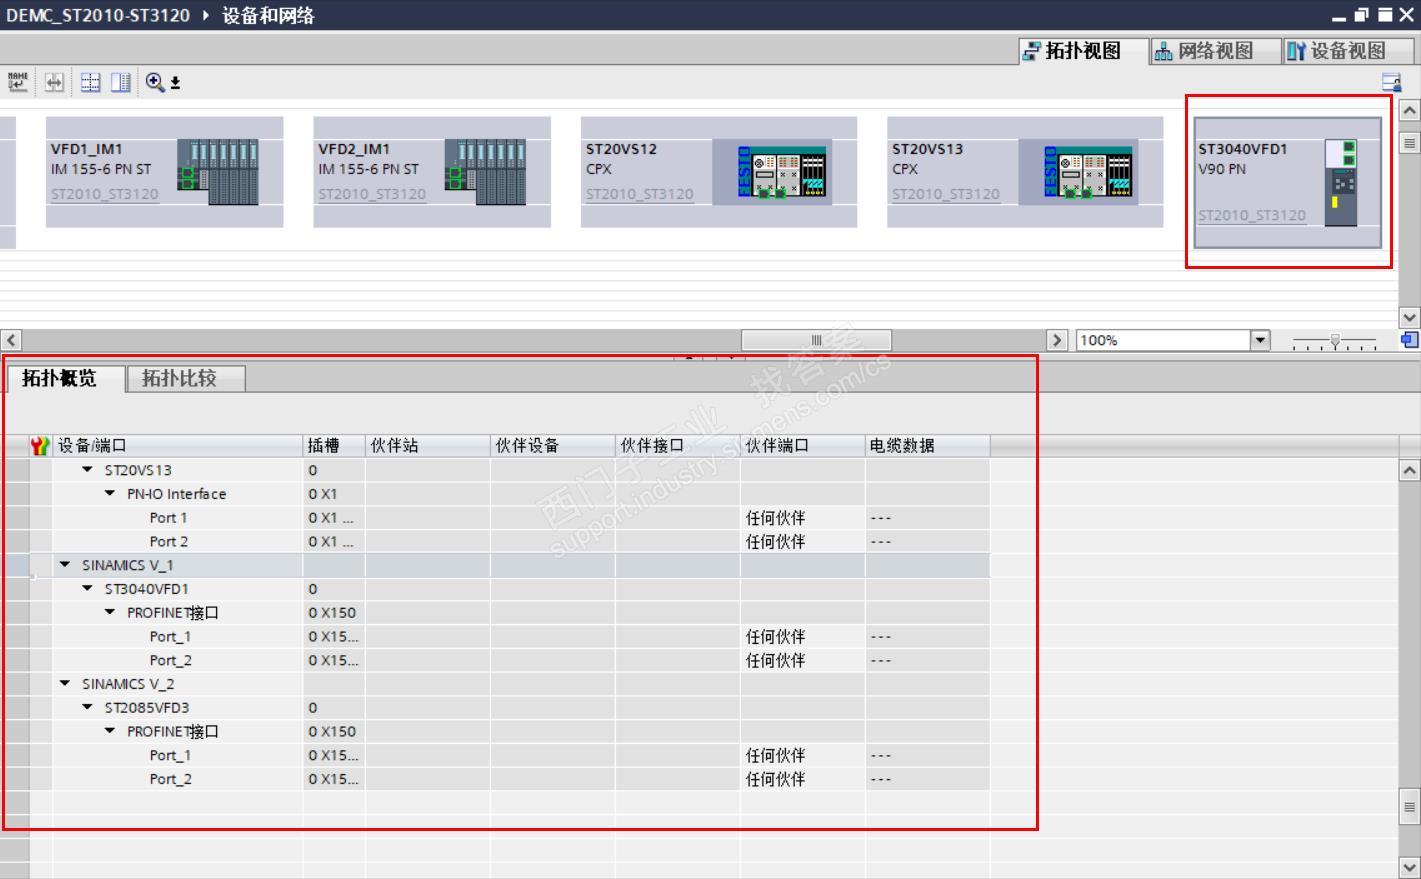Select Port 2 under ST20VS13 PN-IO Interface
Viewport: 1421px width, 879px height.
point(168,542)
